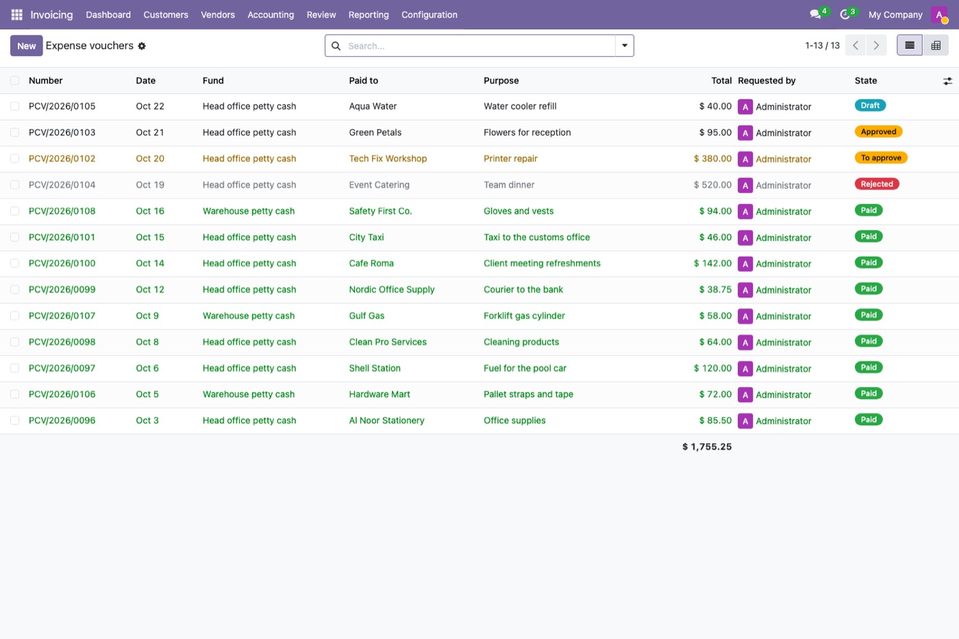Go to next page of records
Image resolution: width=959 pixels, height=639 pixels.
876,45
